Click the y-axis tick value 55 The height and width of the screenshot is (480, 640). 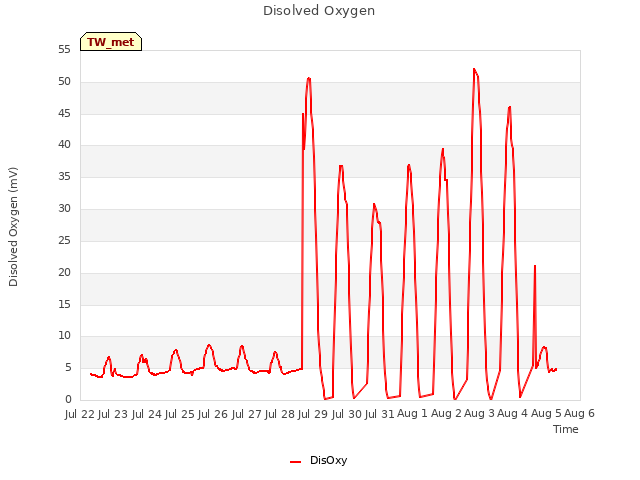(x=64, y=50)
